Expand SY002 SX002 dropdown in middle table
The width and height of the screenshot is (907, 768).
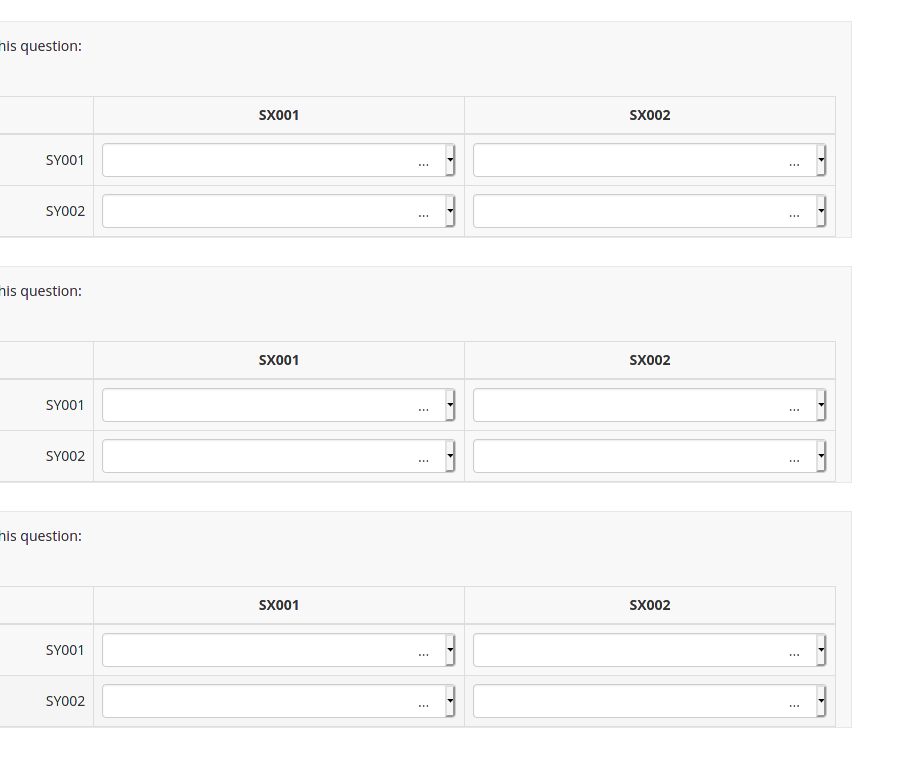click(649, 456)
